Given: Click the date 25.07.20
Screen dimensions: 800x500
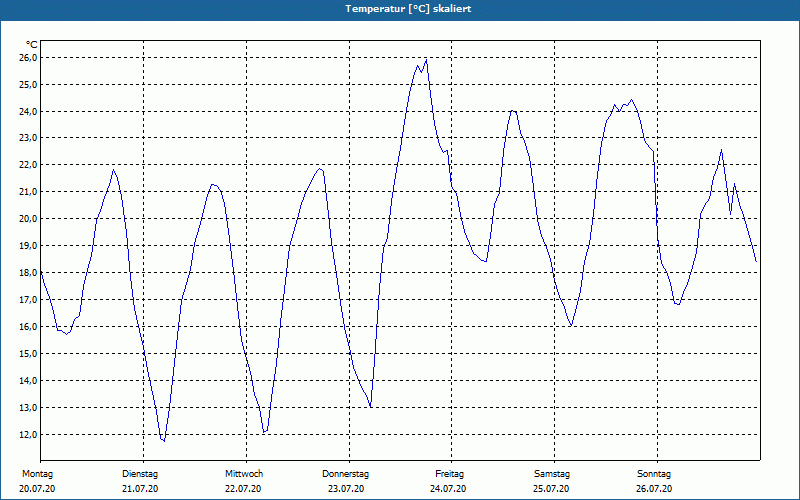Looking at the screenshot, I should click(551, 489).
